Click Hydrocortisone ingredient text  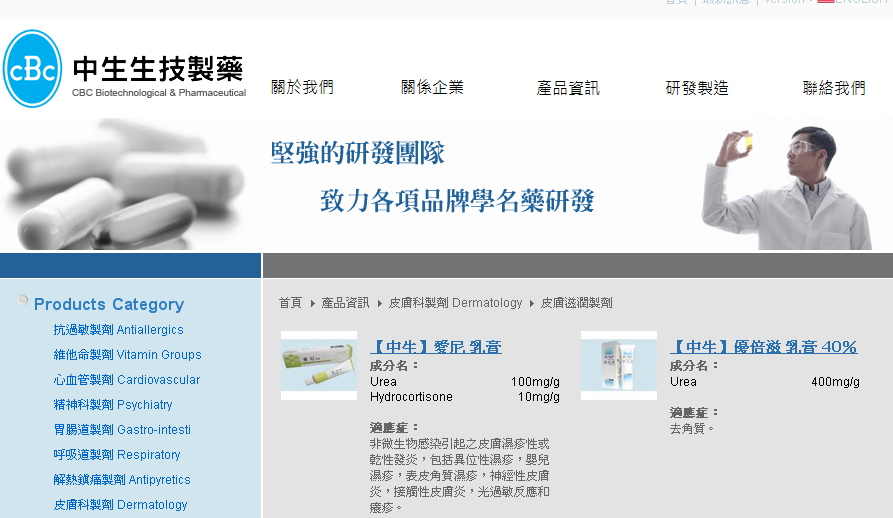411,397
